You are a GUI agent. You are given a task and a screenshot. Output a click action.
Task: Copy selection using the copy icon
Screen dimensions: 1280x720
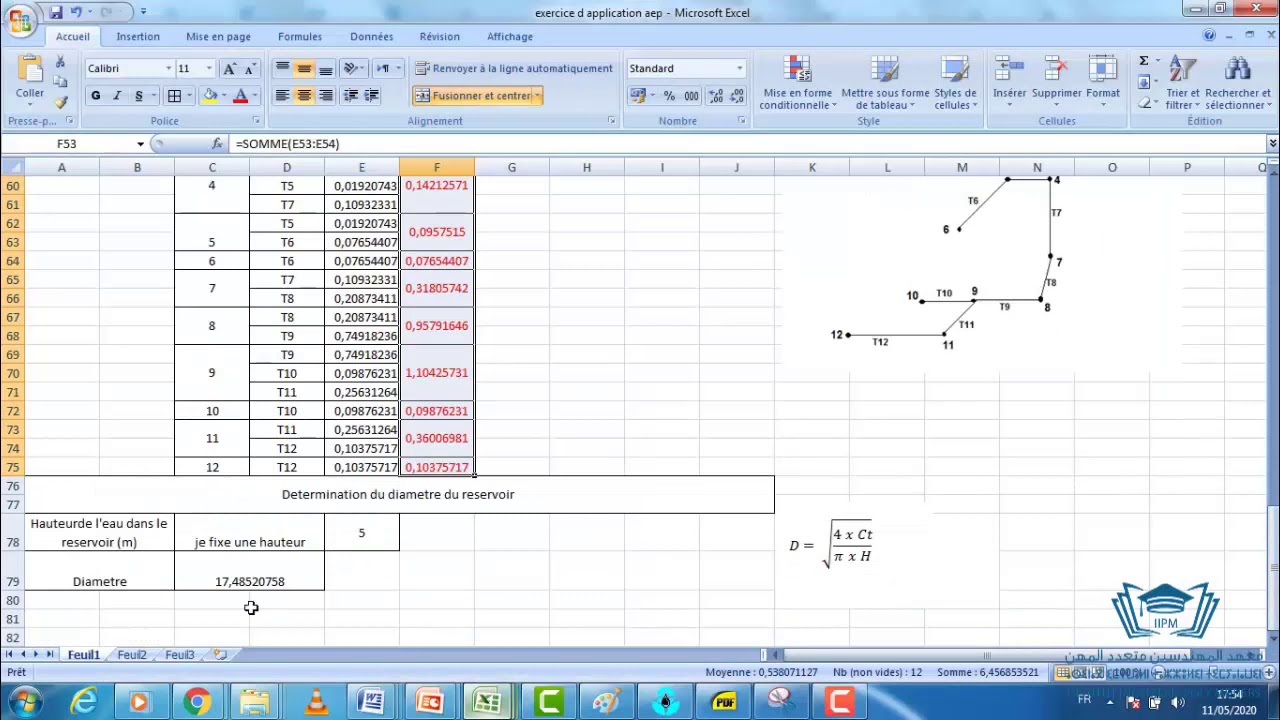60,82
